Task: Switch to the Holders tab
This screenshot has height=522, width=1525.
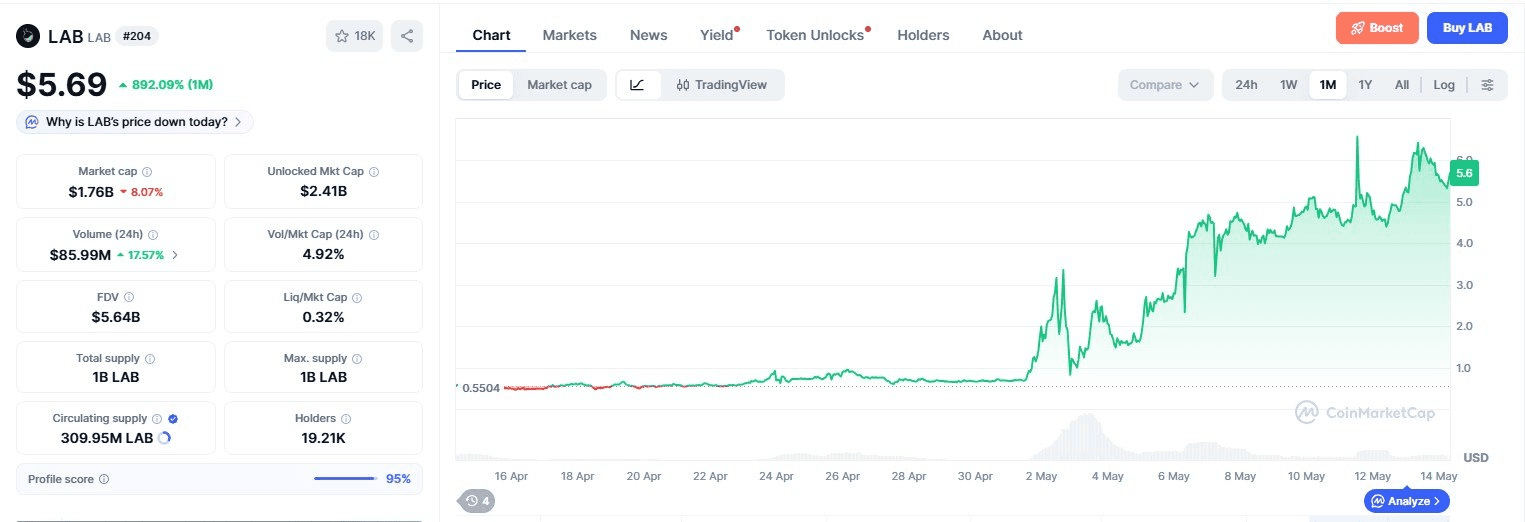Action: coord(923,35)
